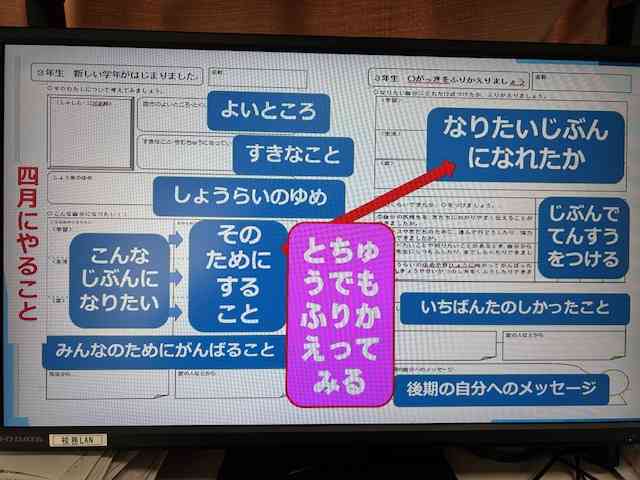This screenshot has width=640, height=480.
Task: Click the bottom blue arrow beside こんなじぶんになりたい
Action: 178,312
